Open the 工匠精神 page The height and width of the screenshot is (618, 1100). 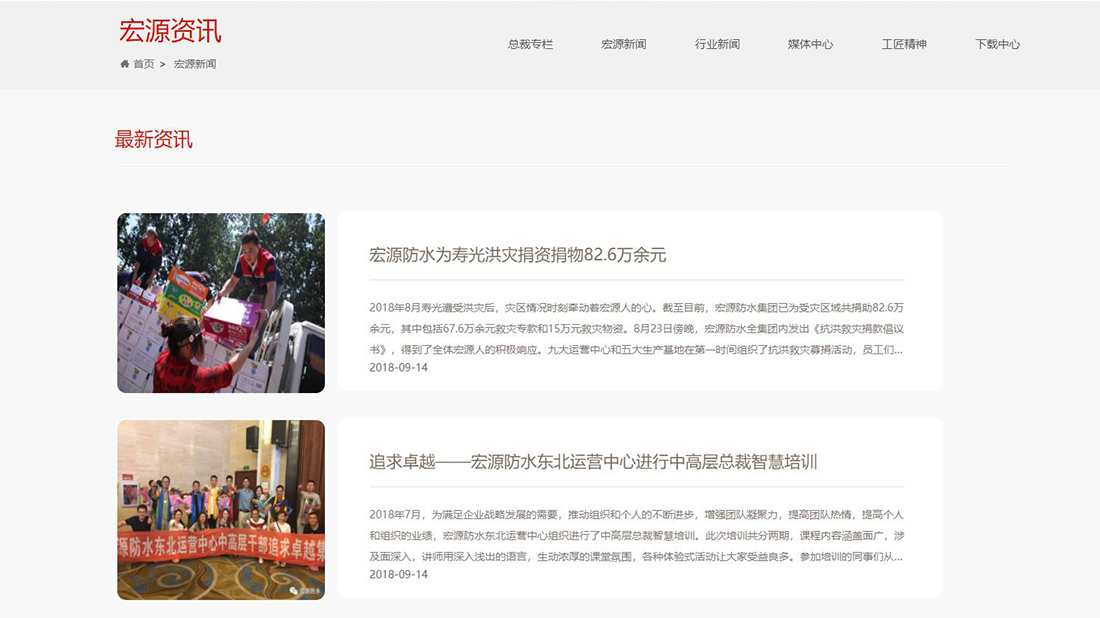[x=904, y=43]
